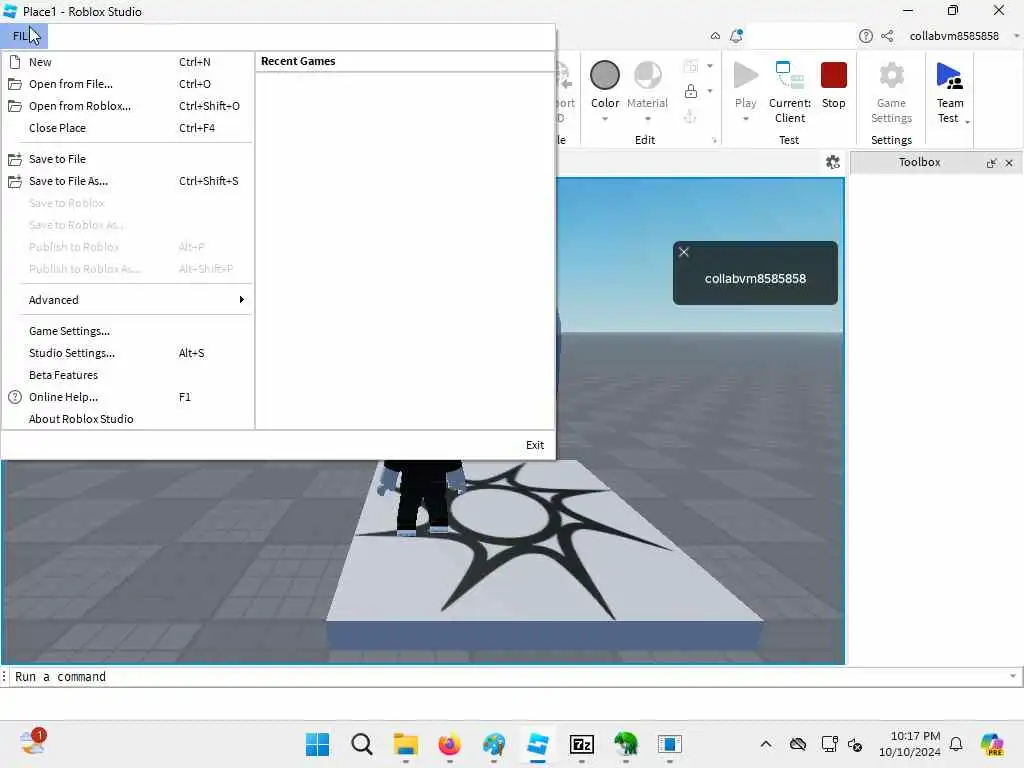This screenshot has width=1024, height=768.
Task: Click the green creature taskbar icon
Action: pos(626,744)
